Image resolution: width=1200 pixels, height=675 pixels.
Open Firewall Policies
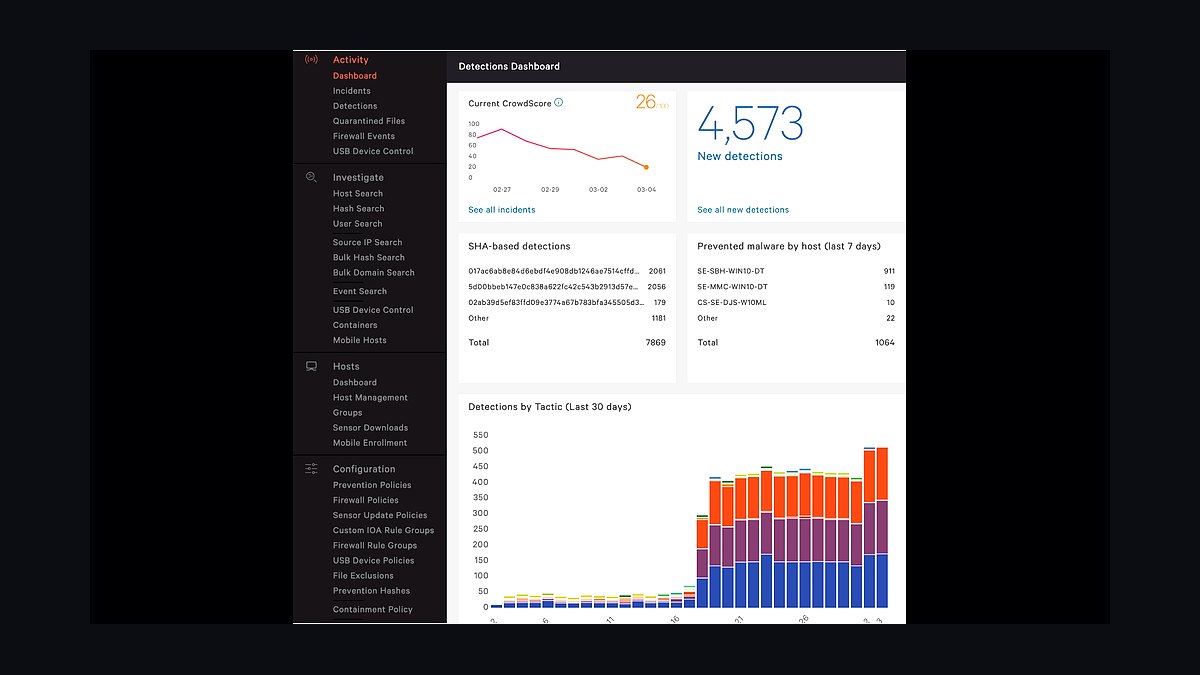(366, 500)
